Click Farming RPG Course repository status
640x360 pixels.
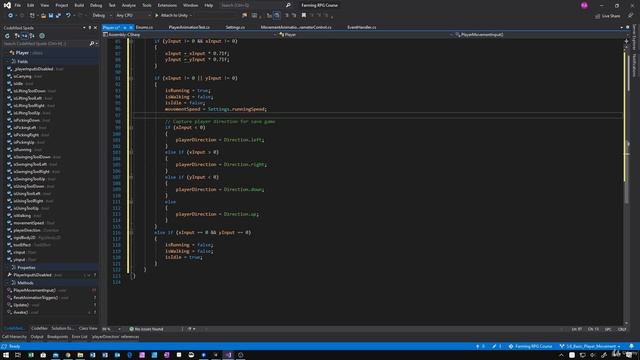click(530, 346)
